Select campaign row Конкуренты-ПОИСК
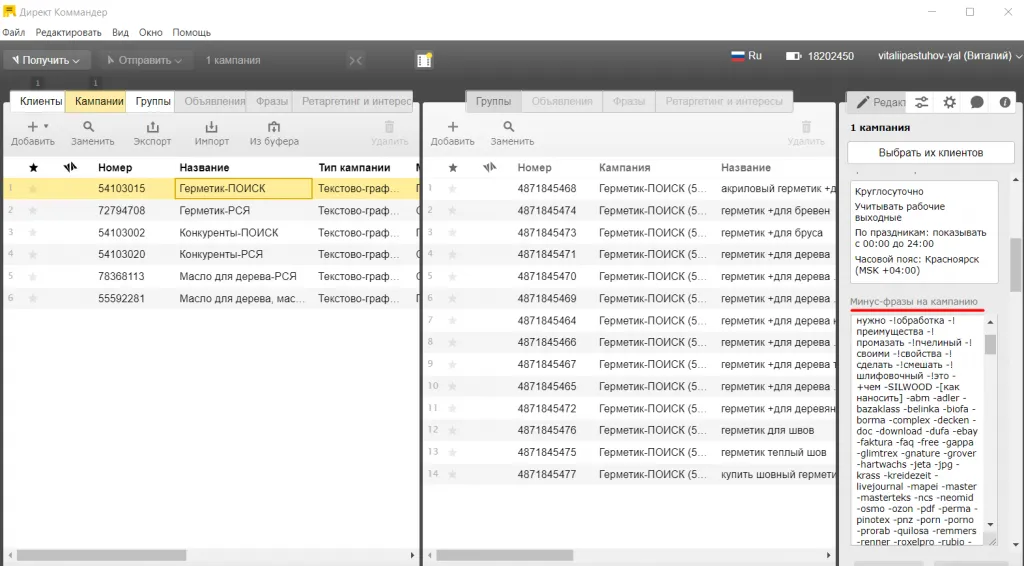Image resolution: width=1024 pixels, height=566 pixels. point(211,232)
